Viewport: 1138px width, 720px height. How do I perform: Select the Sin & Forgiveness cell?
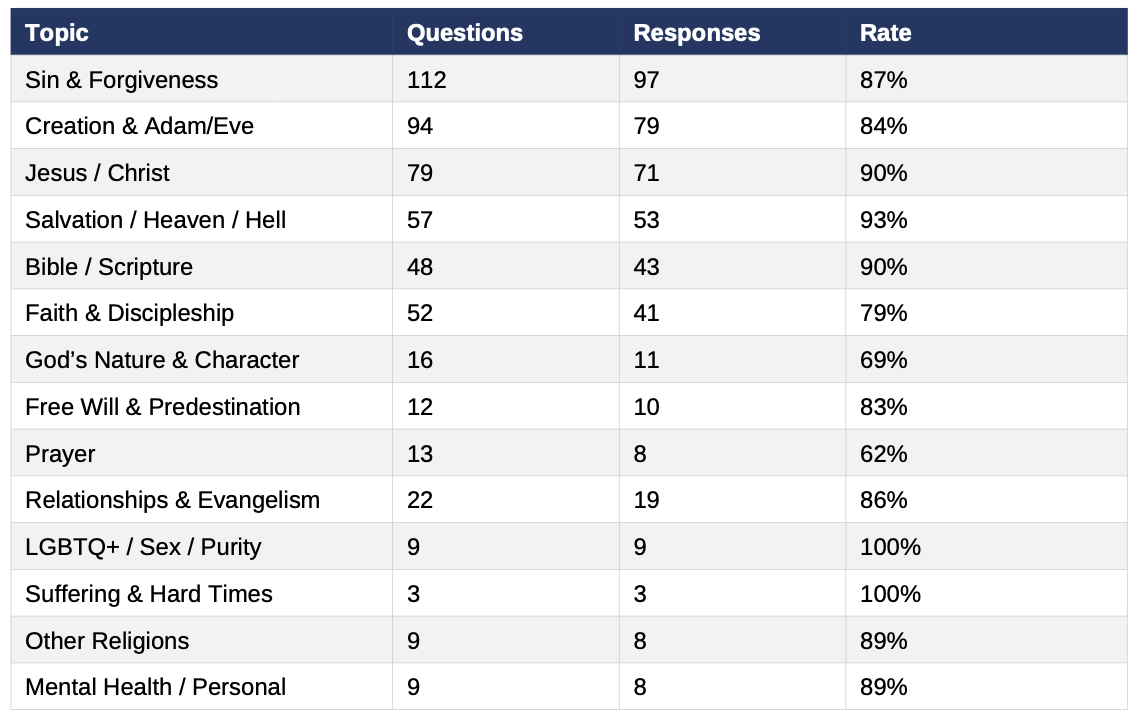(202, 79)
